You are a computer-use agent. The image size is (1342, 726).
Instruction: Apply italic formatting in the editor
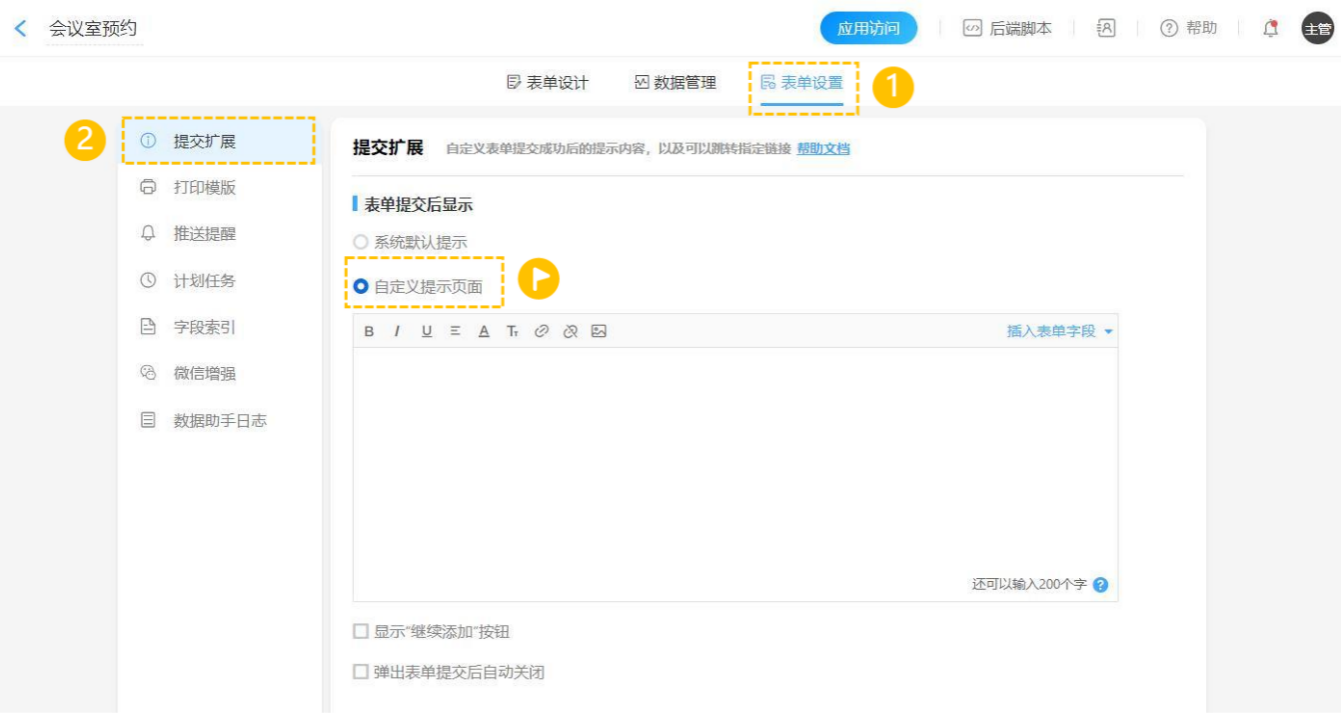click(397, 331)
